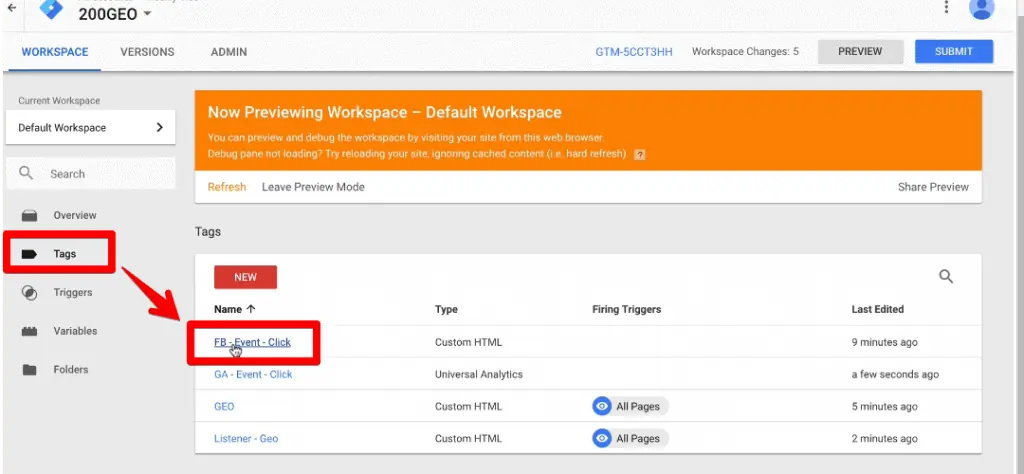Click the Refresh preview link
The width and height of the screenshot is (1024, 474).
[227, 187]
